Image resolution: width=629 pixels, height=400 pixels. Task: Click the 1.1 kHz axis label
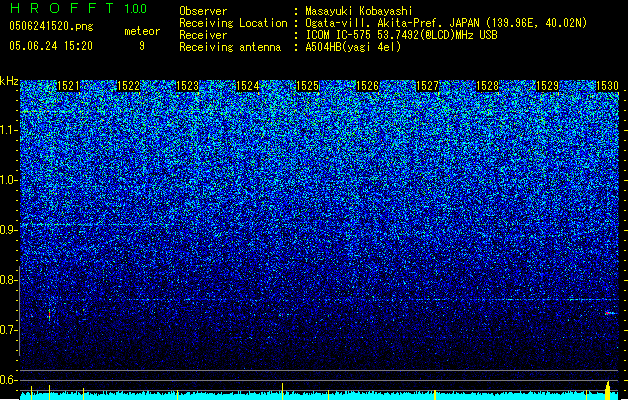[9, 130]
